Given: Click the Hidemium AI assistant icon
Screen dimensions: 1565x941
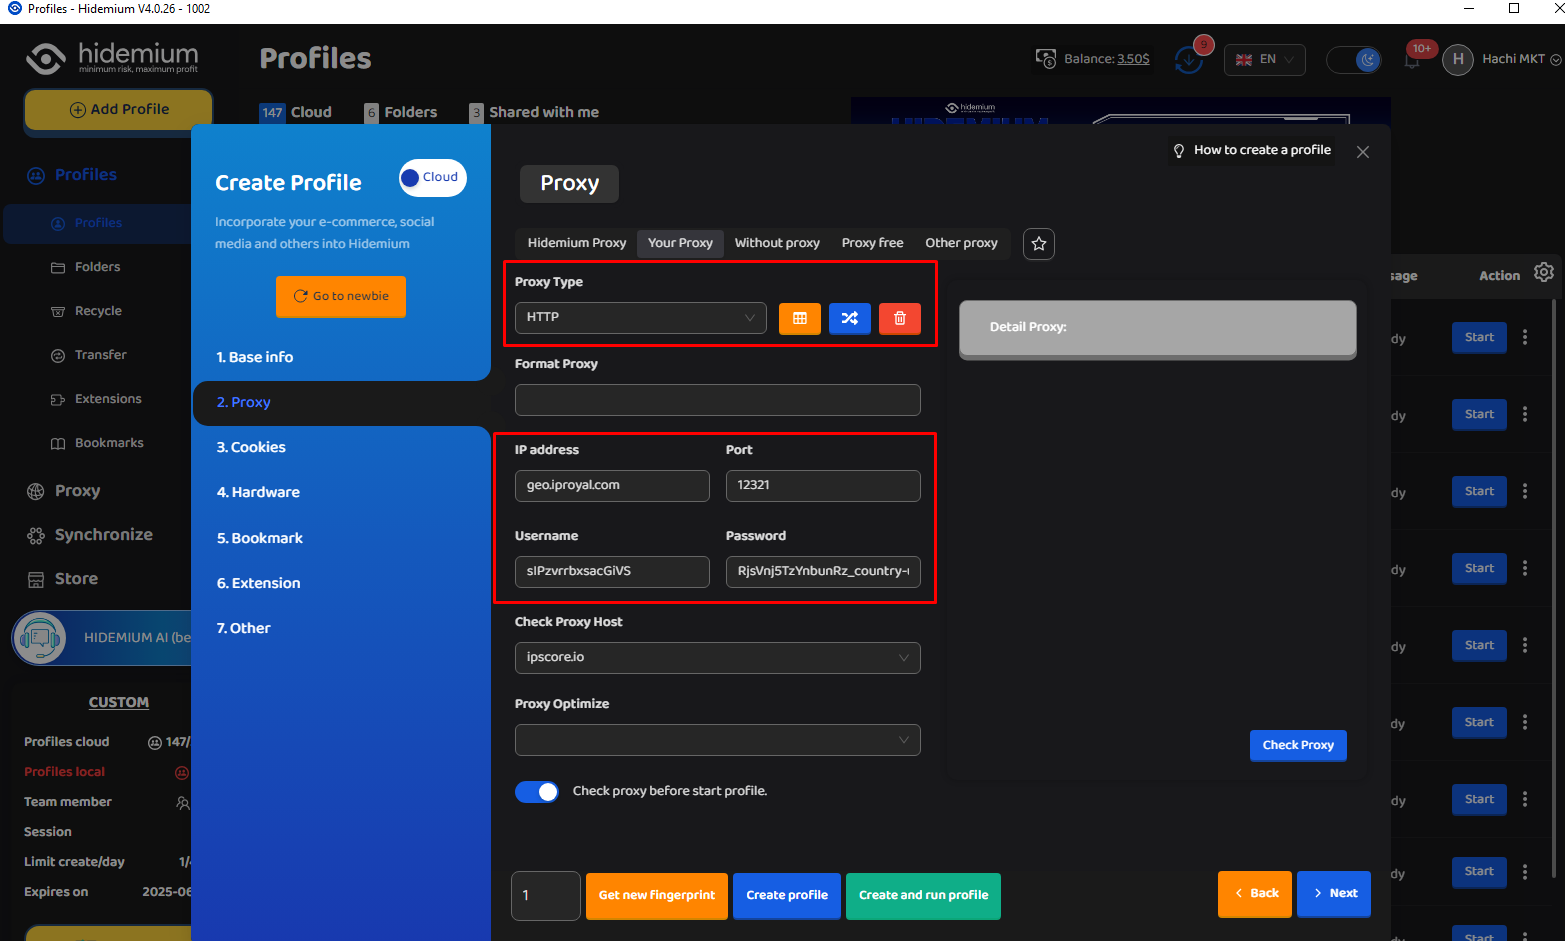Looking at the screenshot, I should pos(40,637).
